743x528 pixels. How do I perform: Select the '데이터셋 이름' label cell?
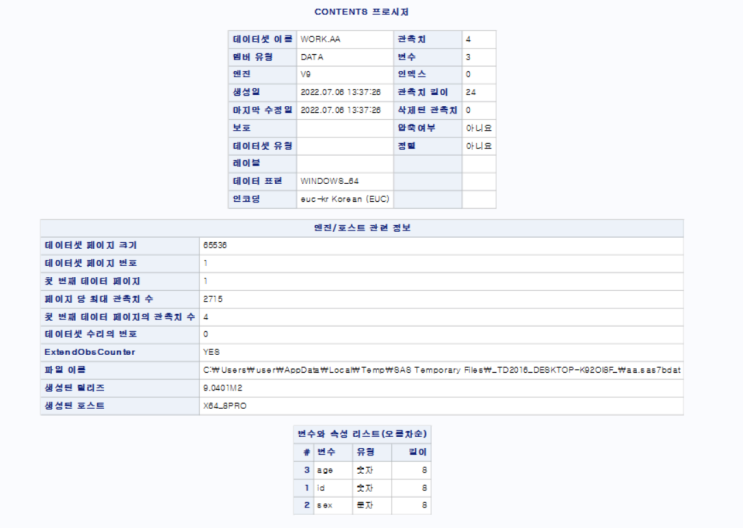(263, 39)
